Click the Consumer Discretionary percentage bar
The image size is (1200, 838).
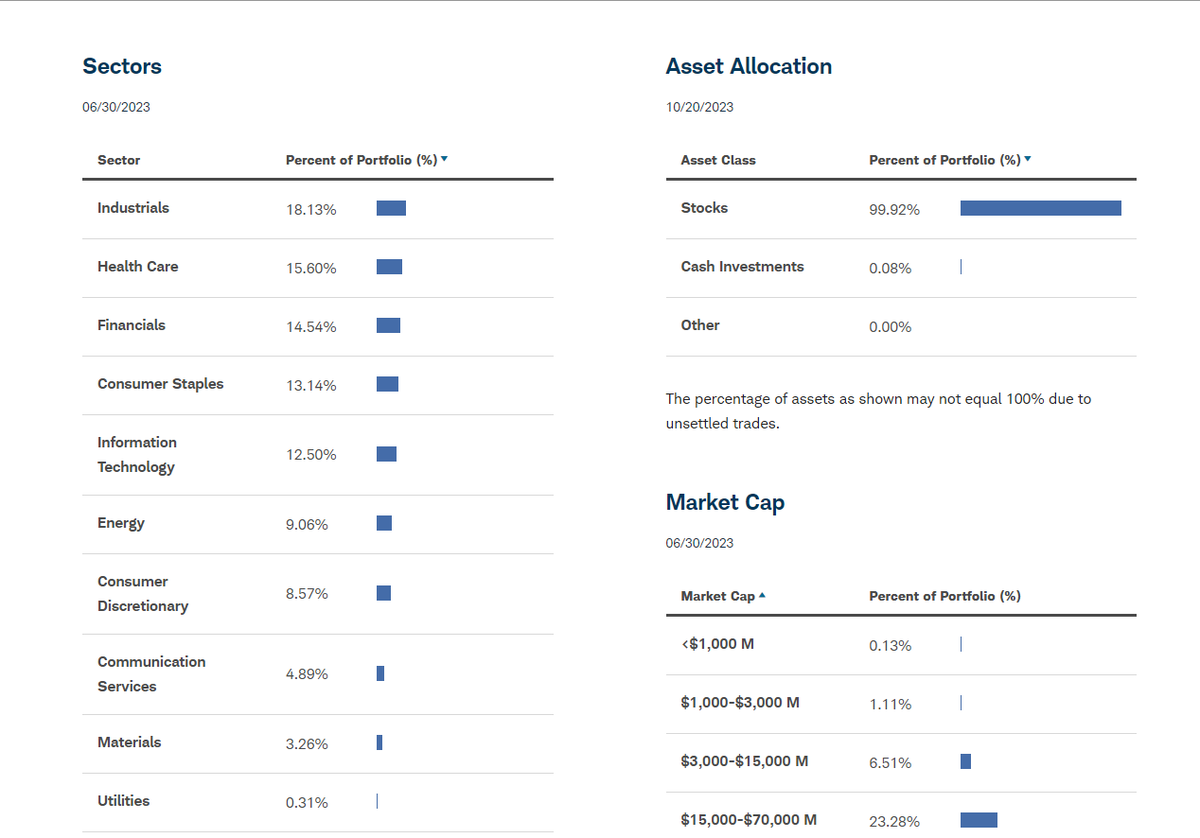(x=383, y=592)
